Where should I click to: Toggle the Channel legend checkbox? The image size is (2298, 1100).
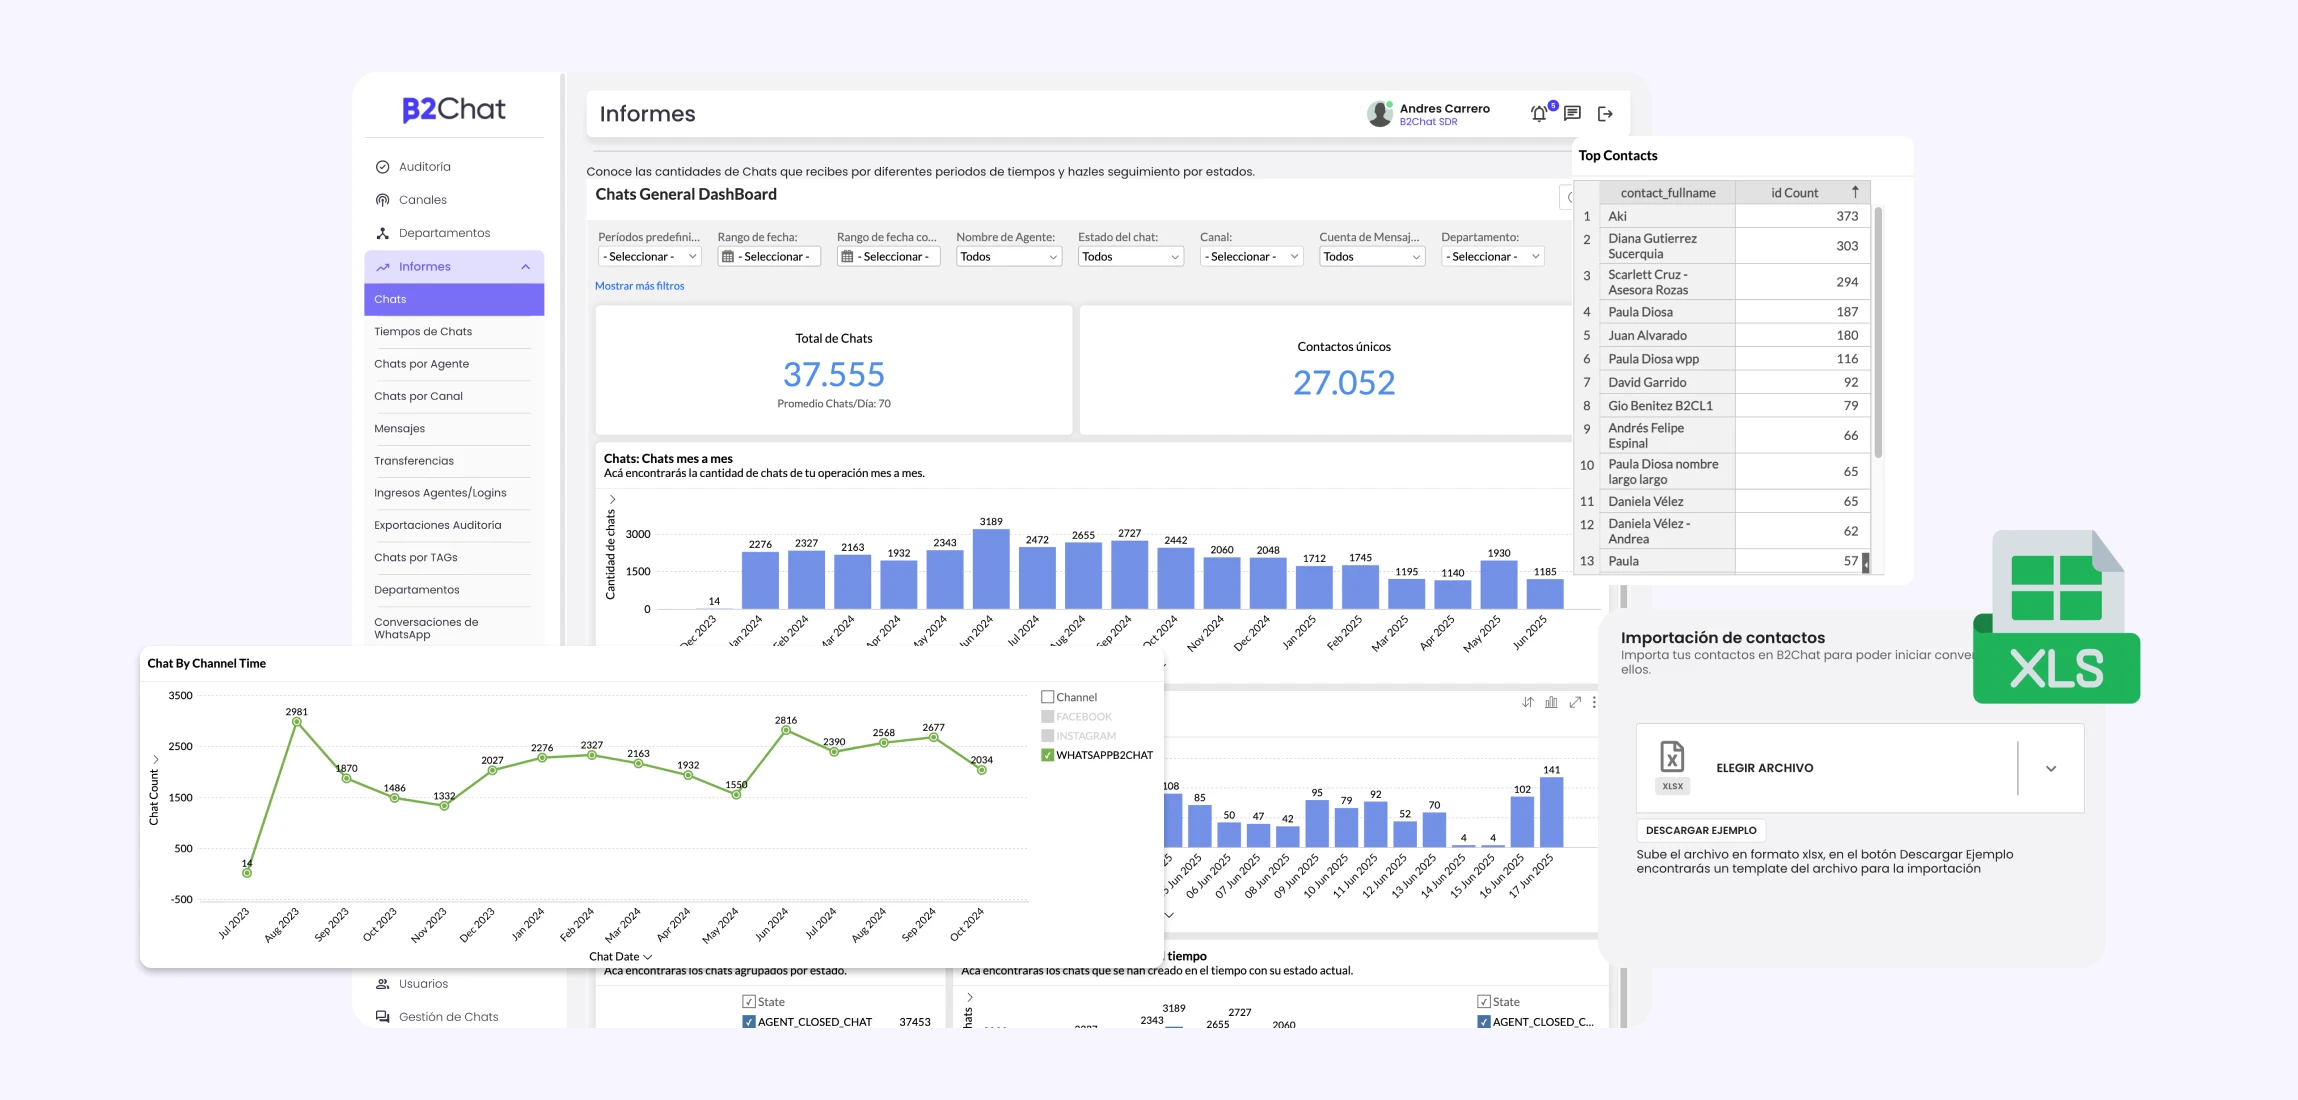(1048, 697)
